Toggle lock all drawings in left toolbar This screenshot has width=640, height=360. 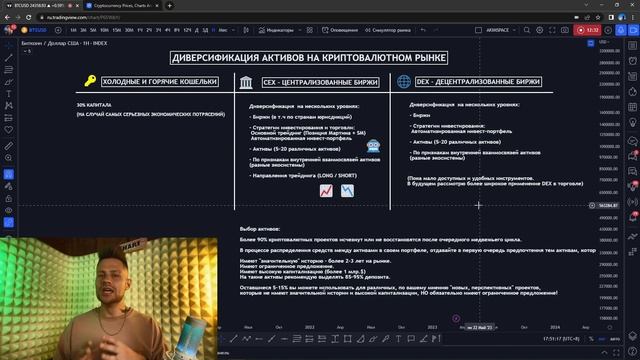coord(9,198)
